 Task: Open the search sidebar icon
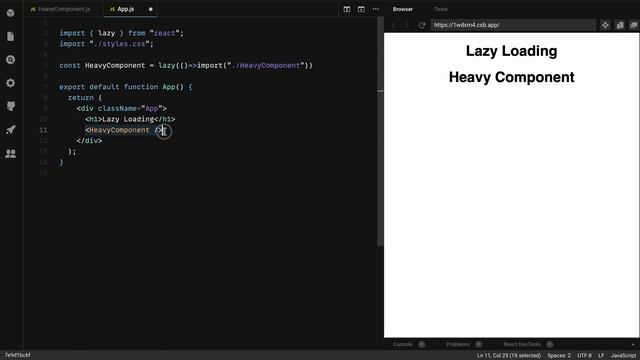[x=11, y=60]
